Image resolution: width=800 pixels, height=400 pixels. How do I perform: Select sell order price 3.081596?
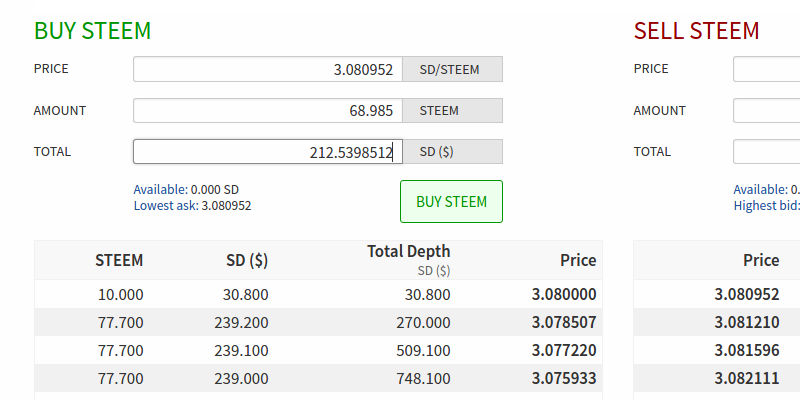(x=746, y=351)
